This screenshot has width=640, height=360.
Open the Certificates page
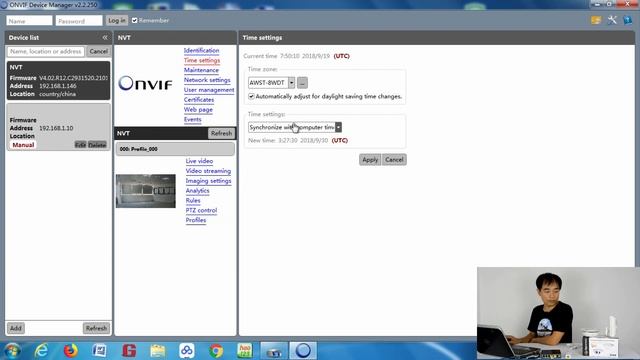point(199,100)
